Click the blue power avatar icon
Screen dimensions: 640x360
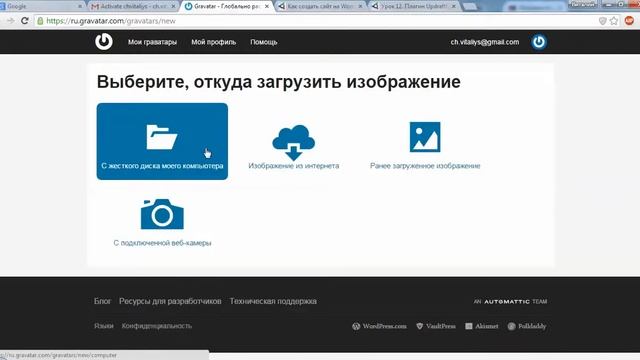(x=539, y=42)
